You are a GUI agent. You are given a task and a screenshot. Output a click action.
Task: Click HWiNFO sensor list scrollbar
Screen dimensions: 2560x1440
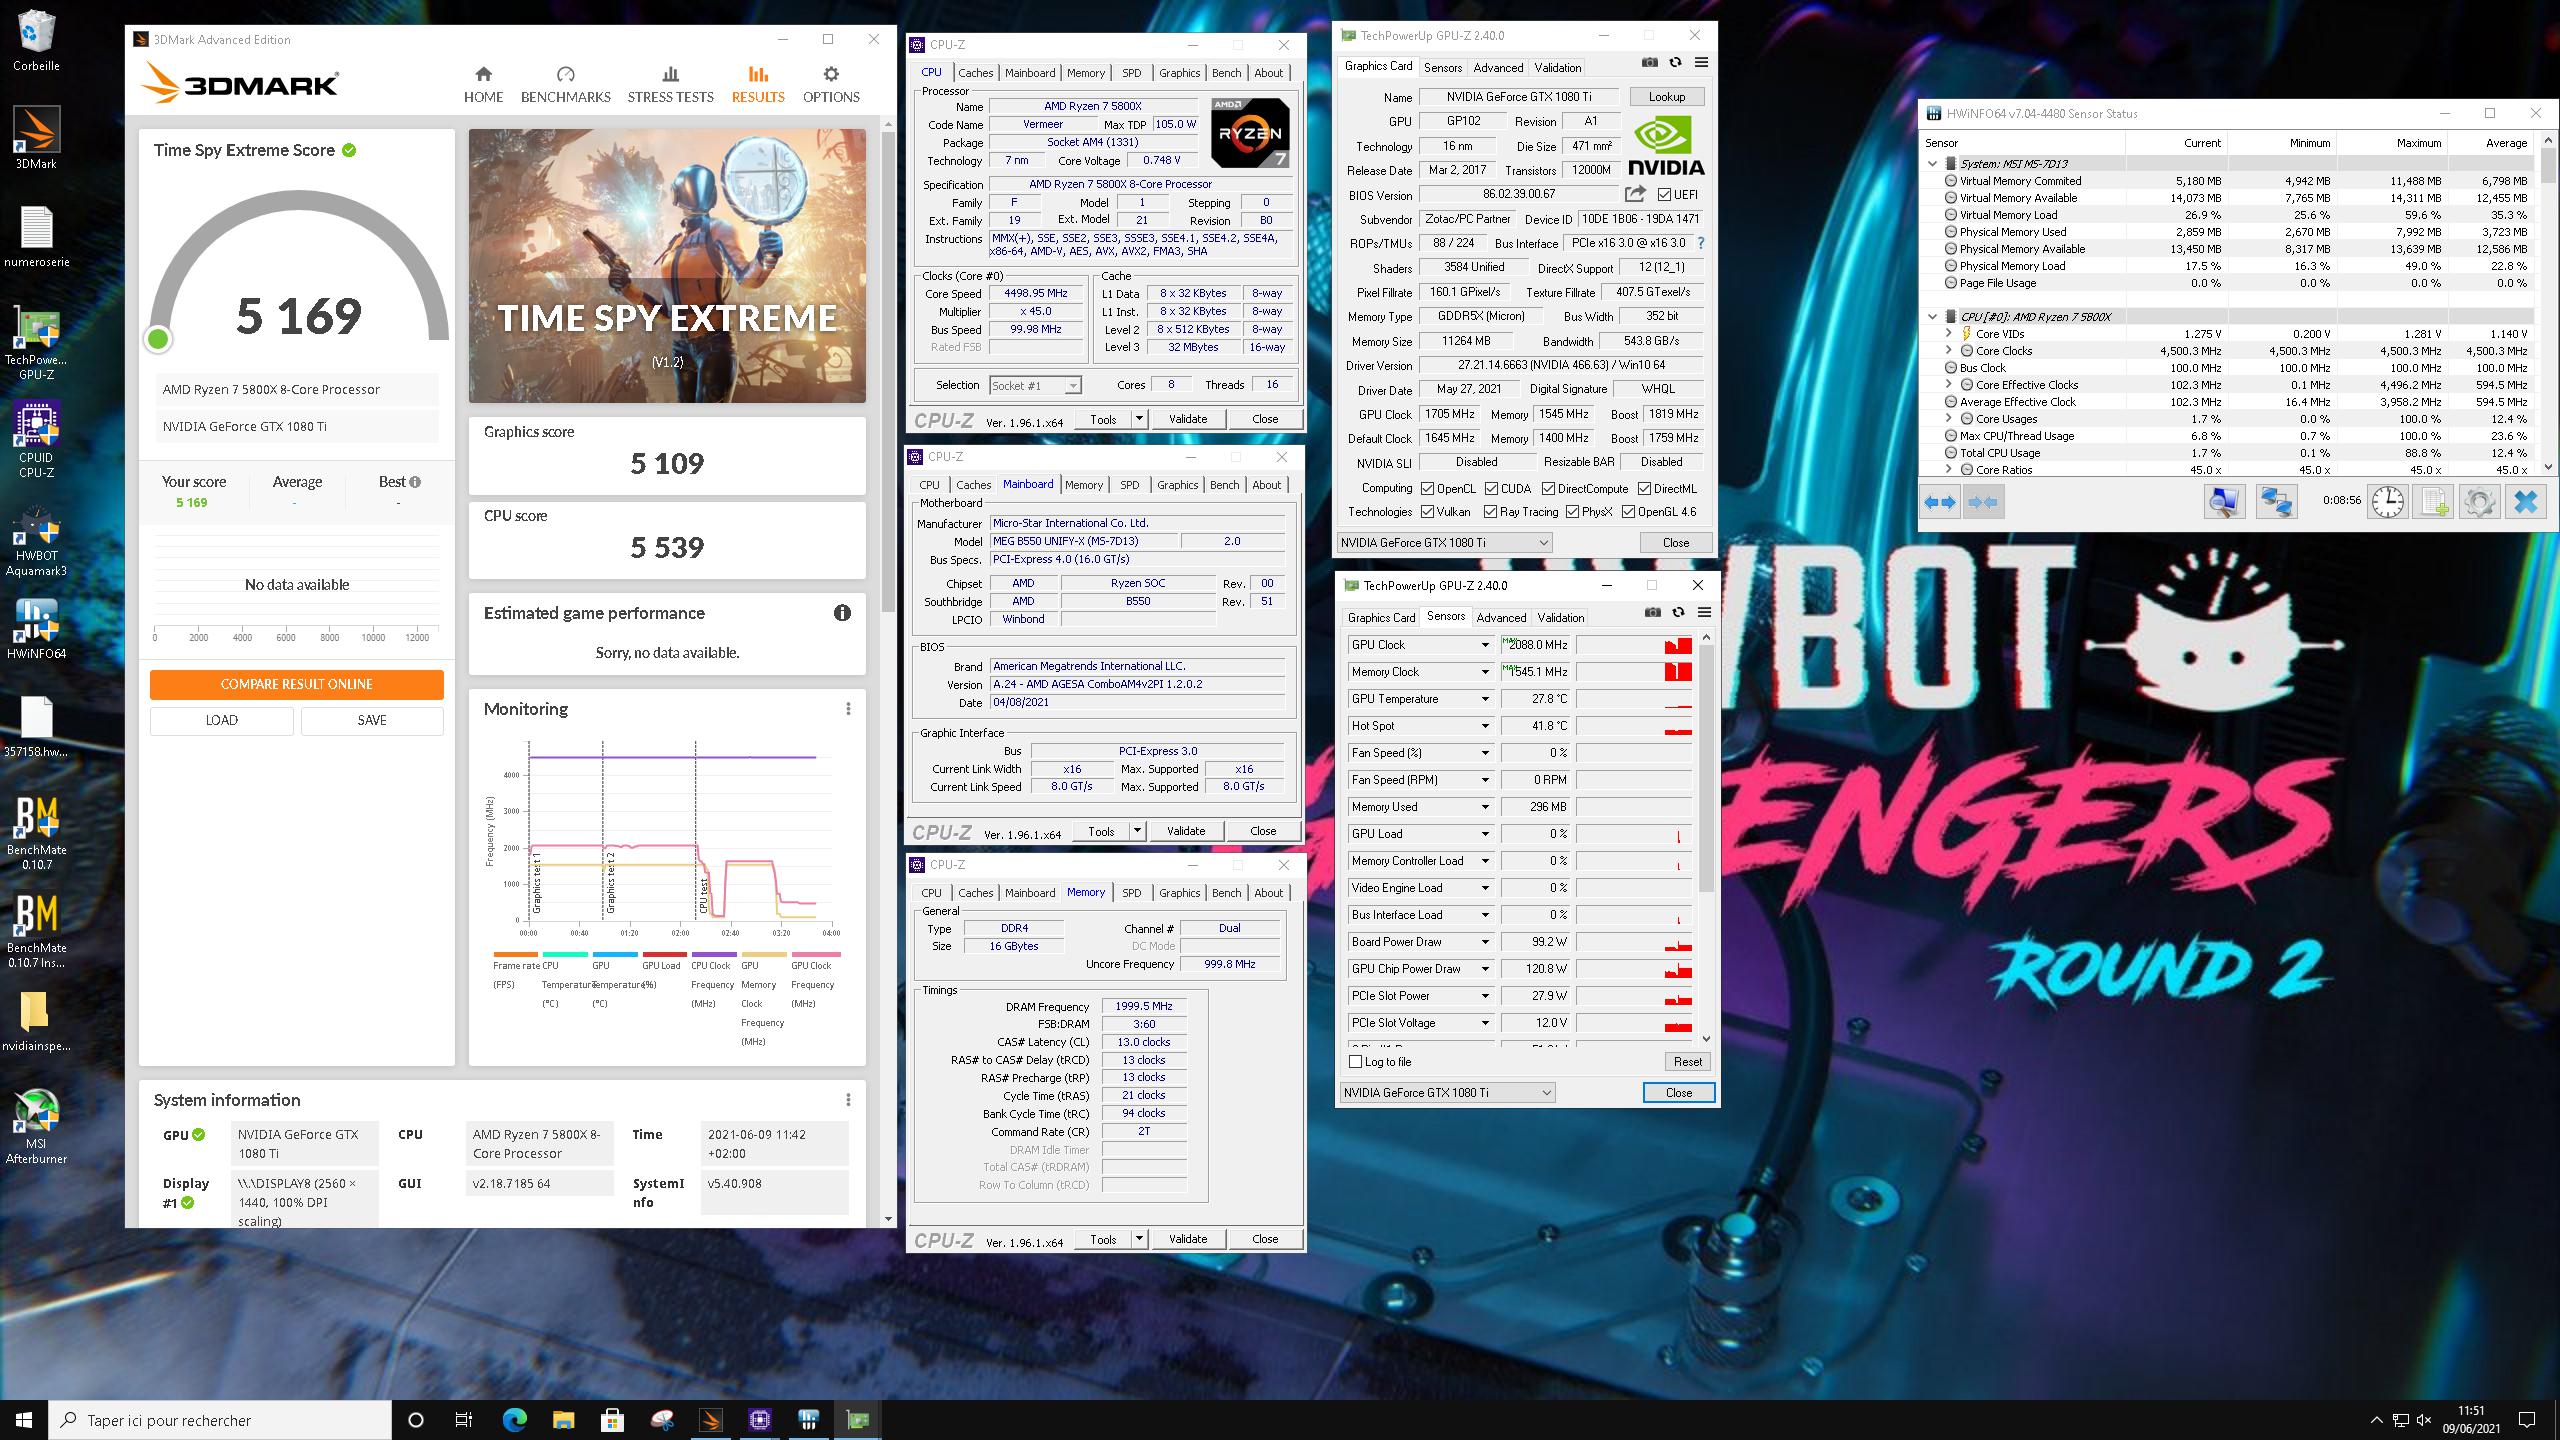point(2549,166)
